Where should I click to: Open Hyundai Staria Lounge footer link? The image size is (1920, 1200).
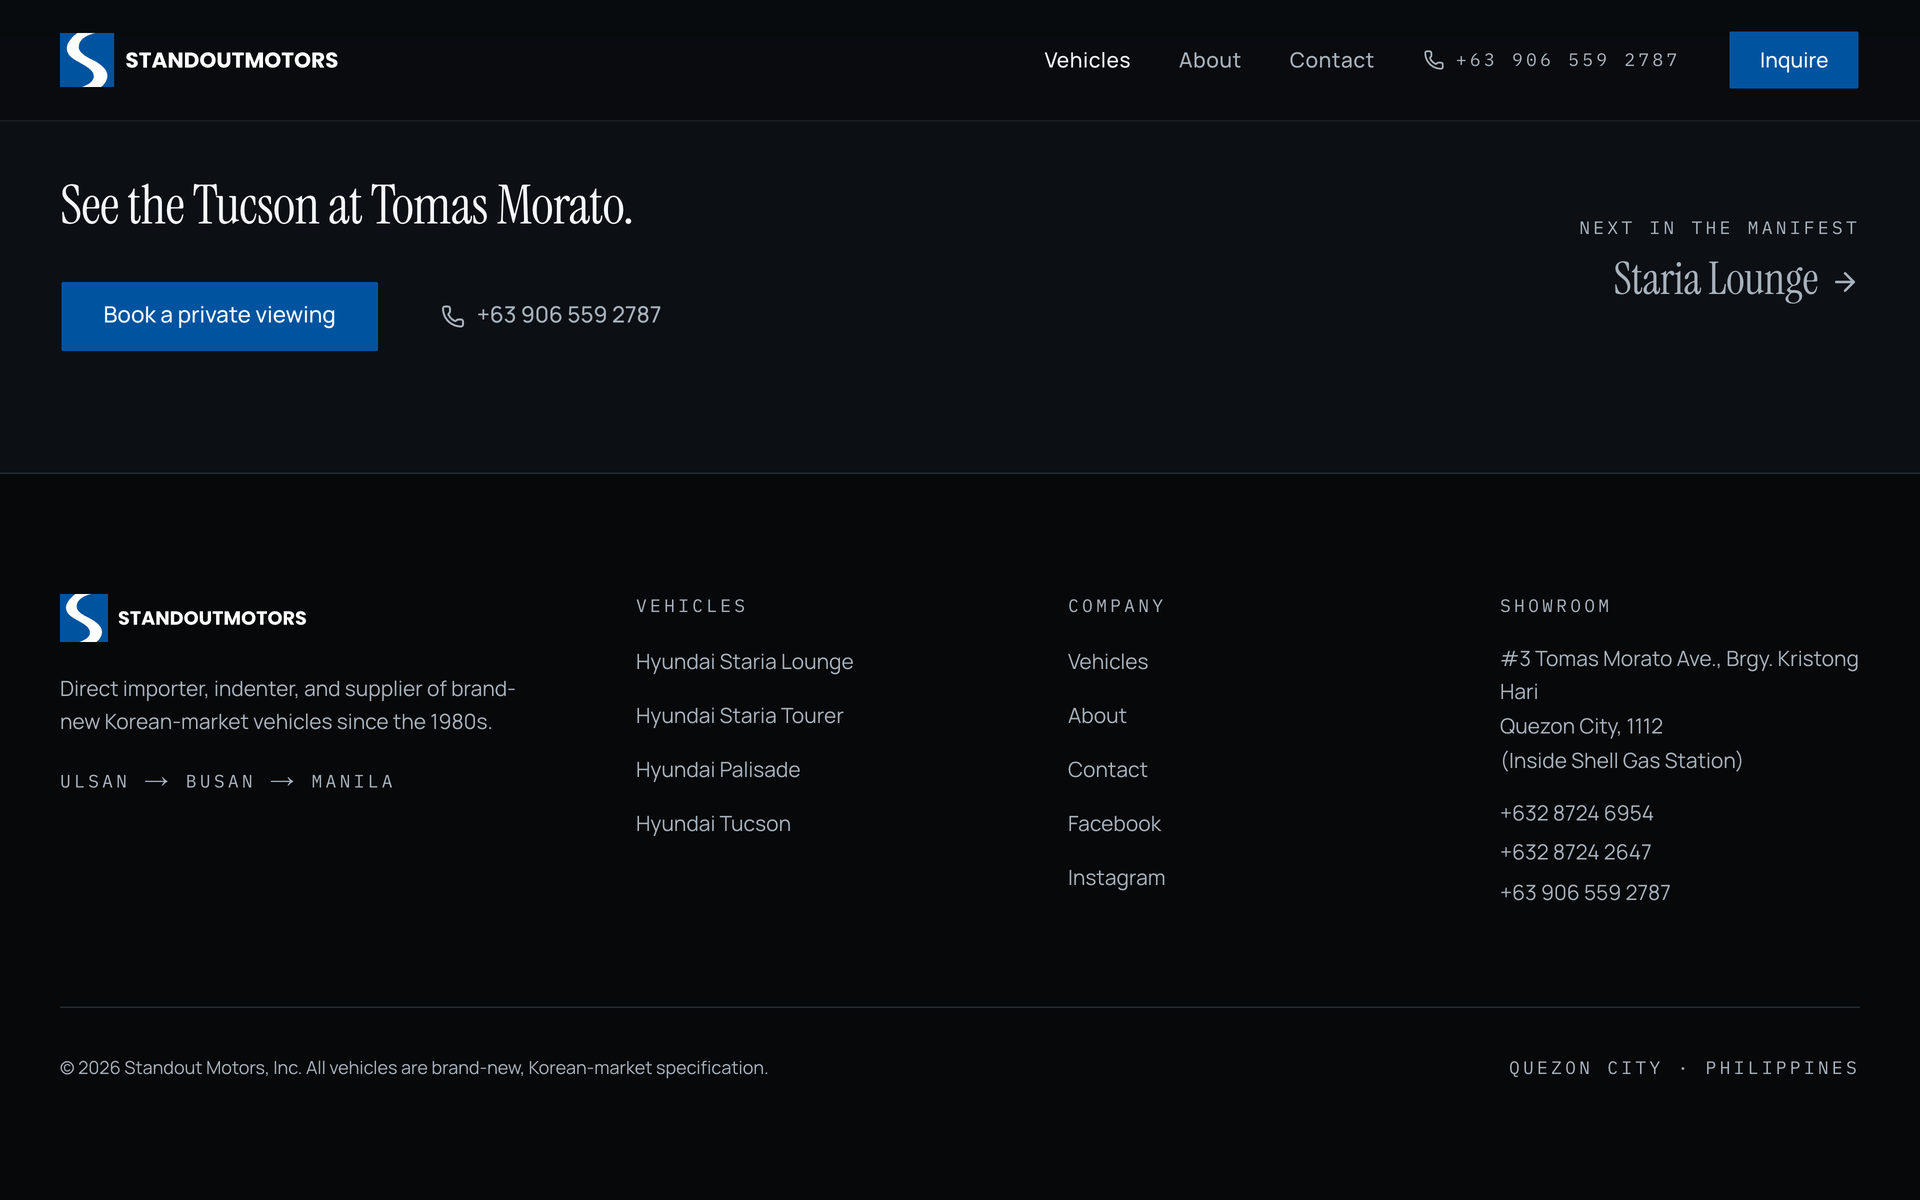pyautogui.click(x=744, y=662)
